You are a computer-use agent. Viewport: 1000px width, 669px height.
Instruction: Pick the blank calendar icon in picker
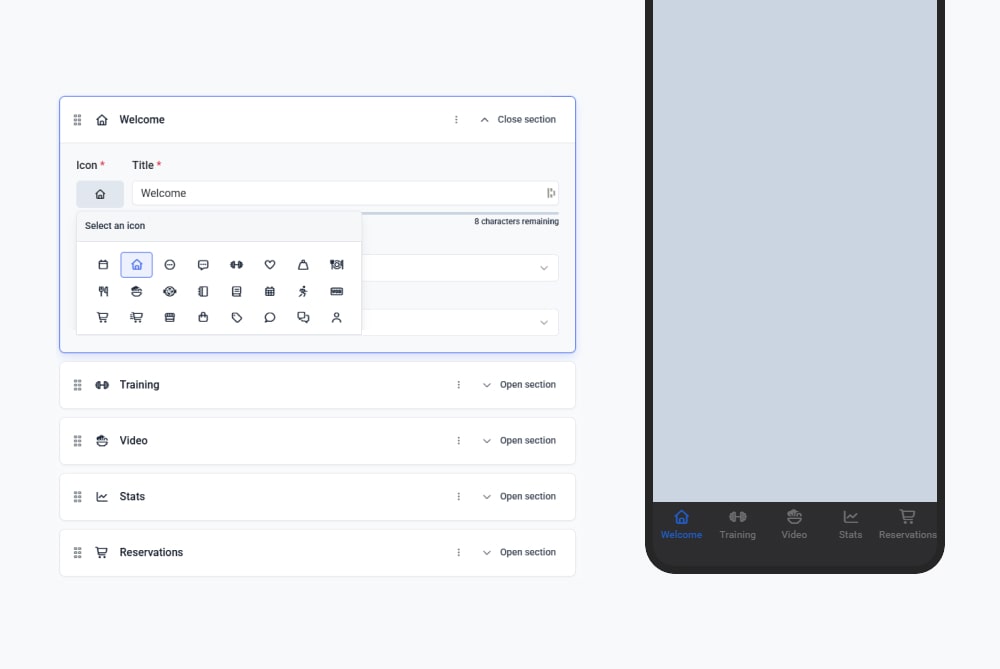[103, 265]
